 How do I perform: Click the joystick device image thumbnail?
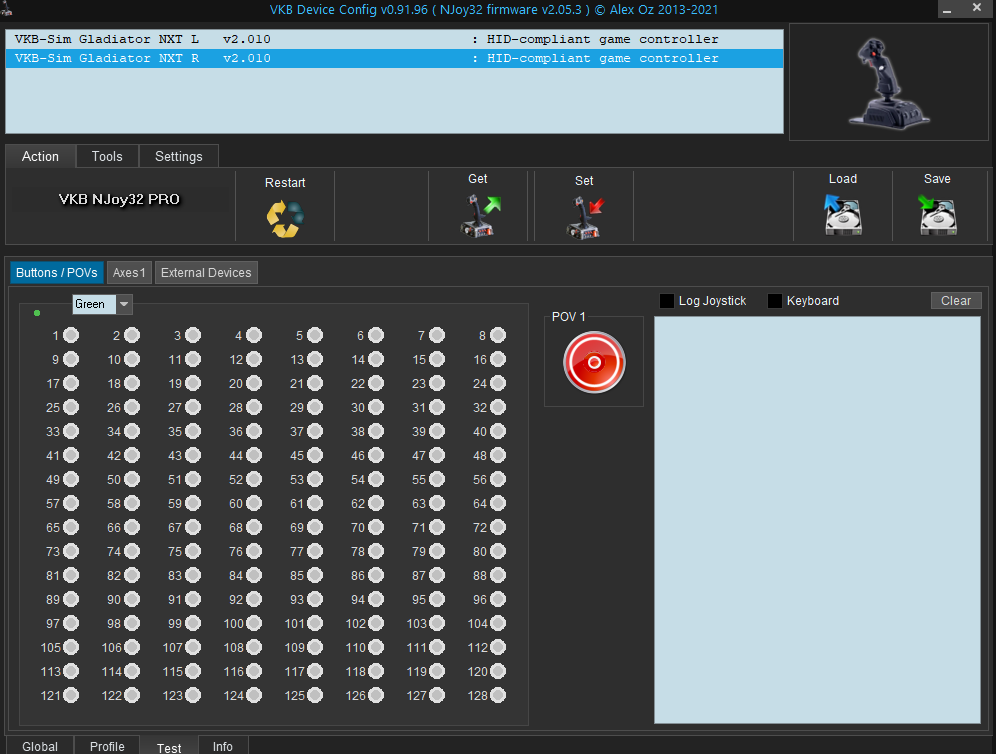point(889,83)
